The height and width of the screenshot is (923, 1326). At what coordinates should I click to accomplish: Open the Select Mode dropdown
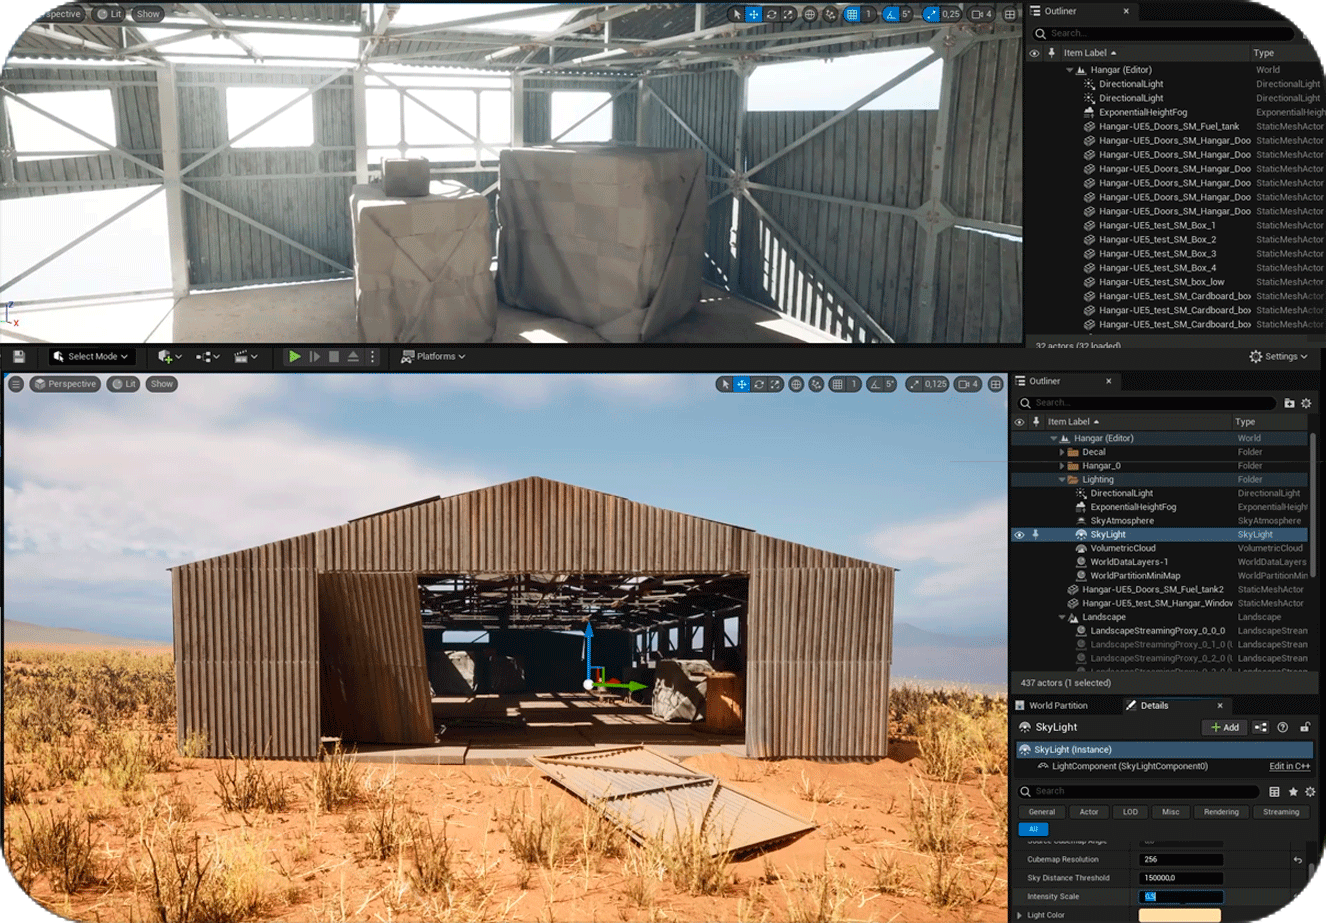(x=91, y=356)
